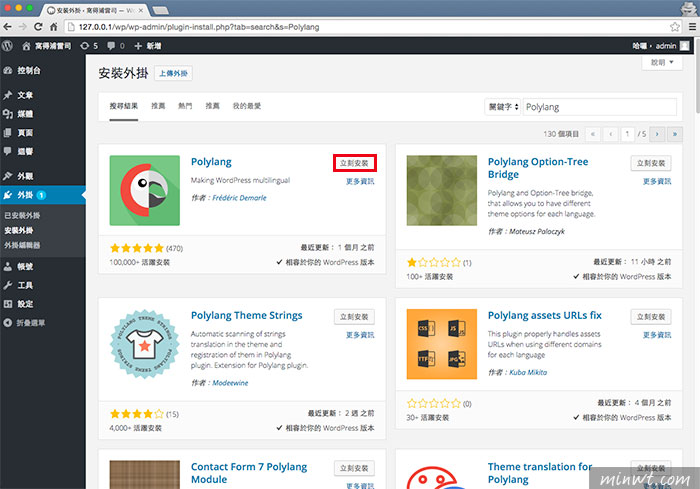Click the browser forward arrow
The height and width of the screenshot is (489, 700).
point(22,27)
